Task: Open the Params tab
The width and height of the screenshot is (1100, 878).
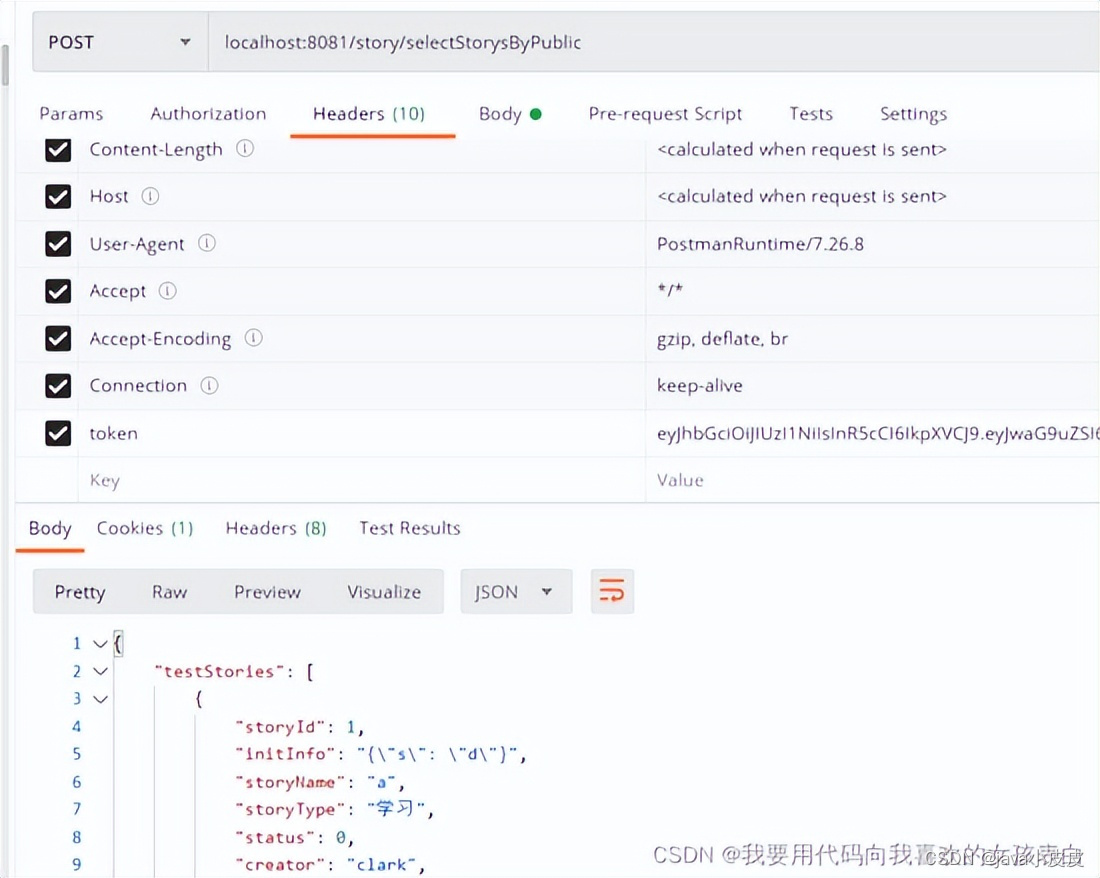Action: click(71, 114)
